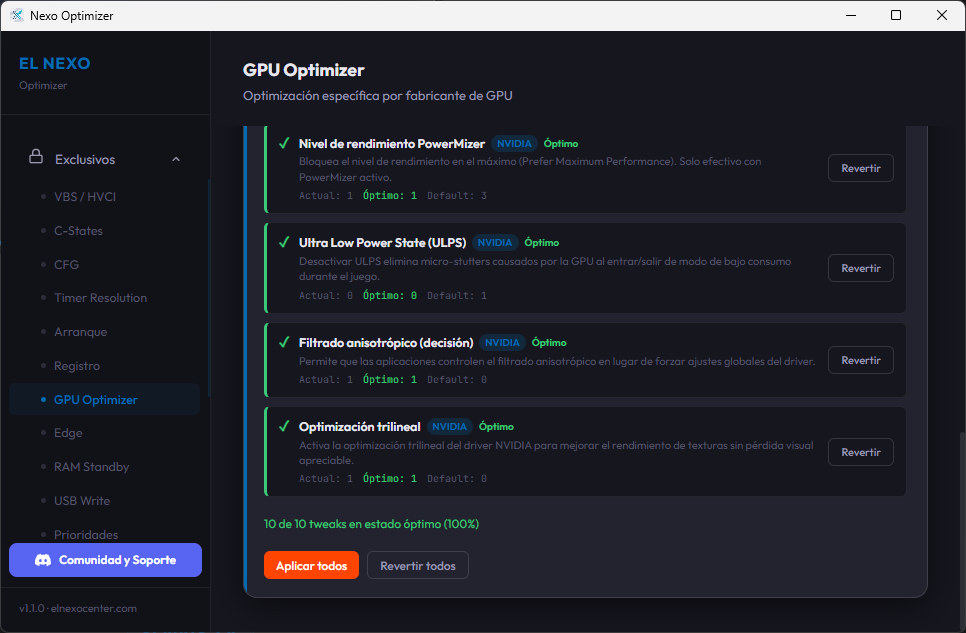Open the Edge section from sidebar
Screen dimensions: 966x633
[x=68, y=432]
